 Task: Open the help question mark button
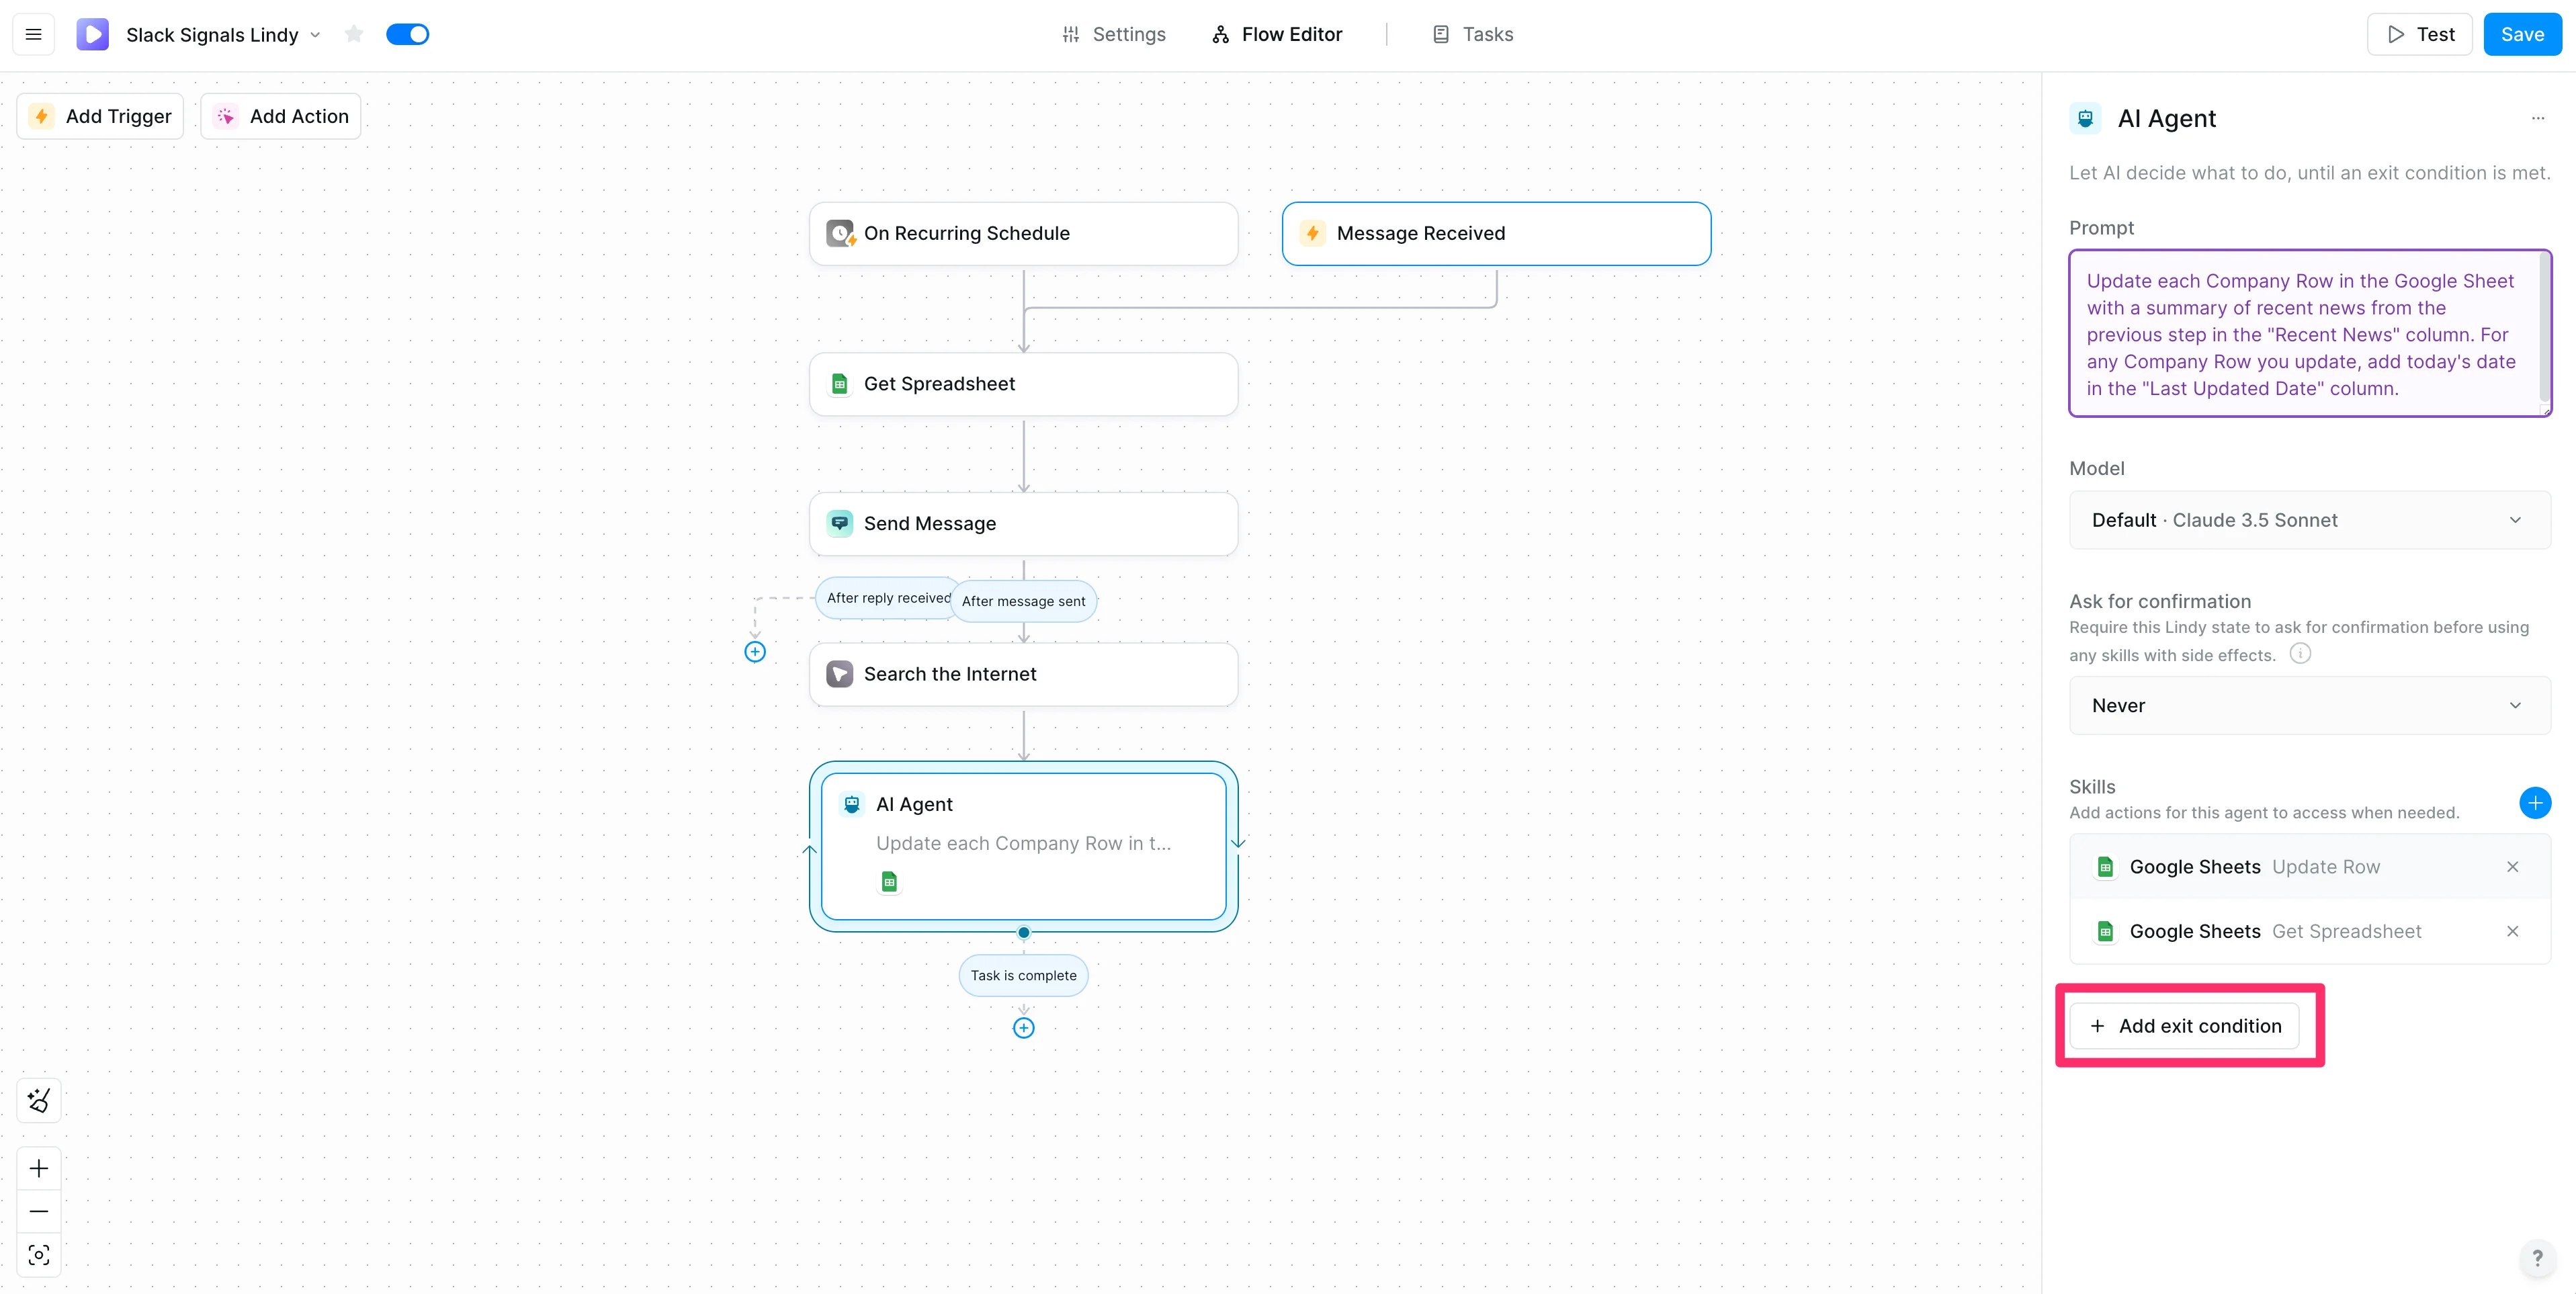[x=2537, y=1258]
